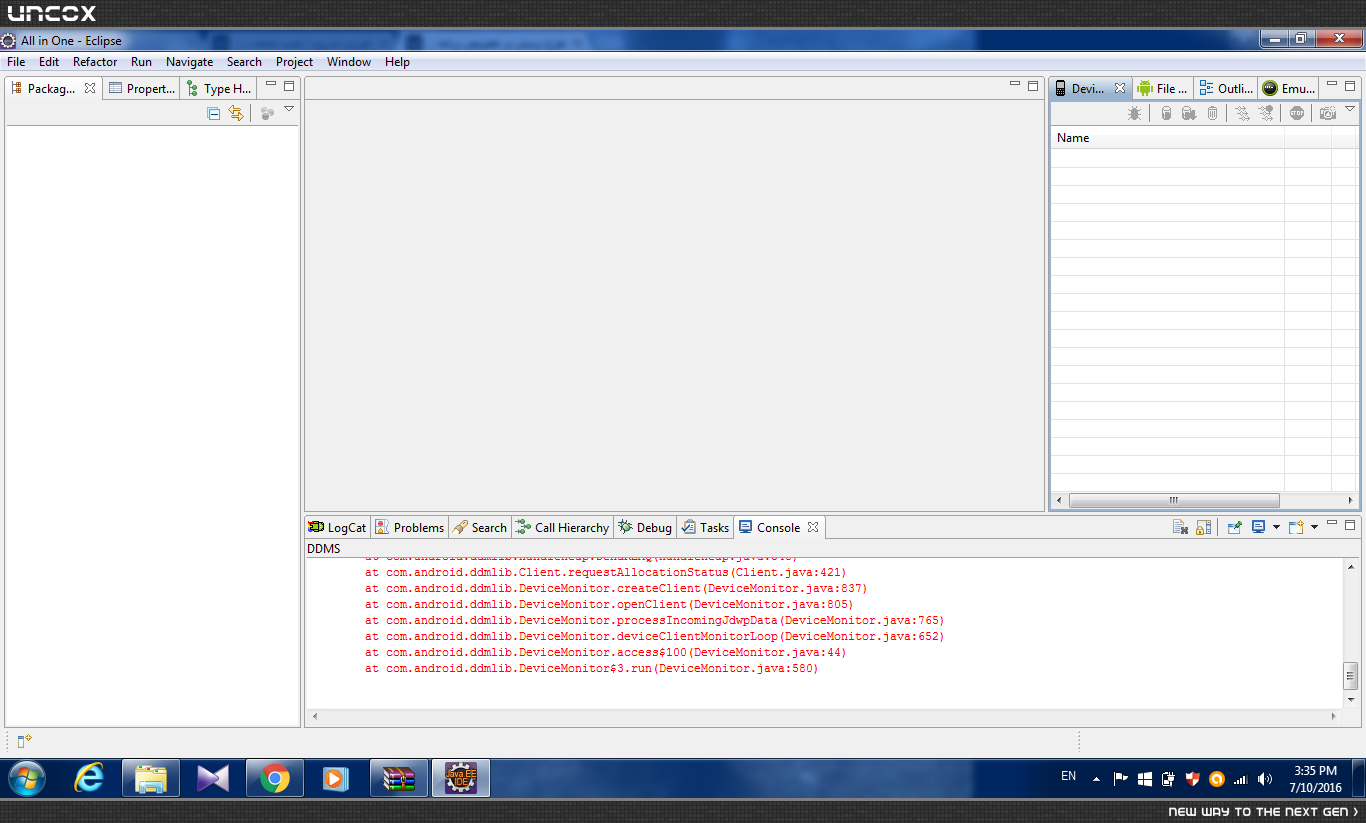Image resolution: width=1366 pixels, height=823 pixels.
Task: Click the Update Threads icon
Action: [x=1242, y=113]
